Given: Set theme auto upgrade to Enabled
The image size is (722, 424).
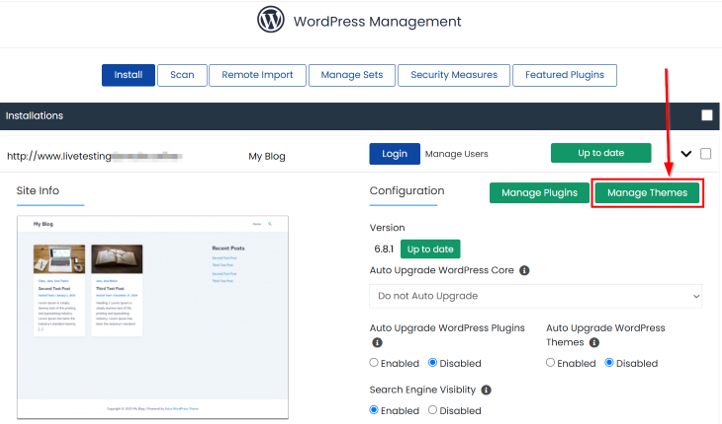Looking at the screenshot, I should click(550, 363).
